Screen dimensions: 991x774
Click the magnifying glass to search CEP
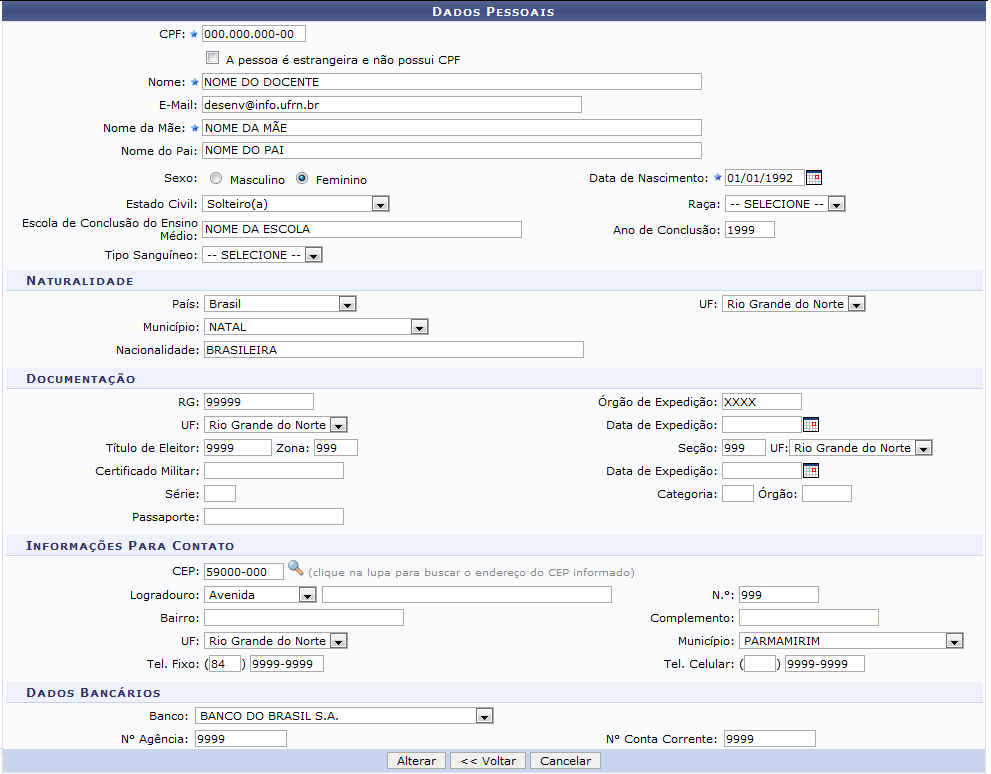click(295, 568)
